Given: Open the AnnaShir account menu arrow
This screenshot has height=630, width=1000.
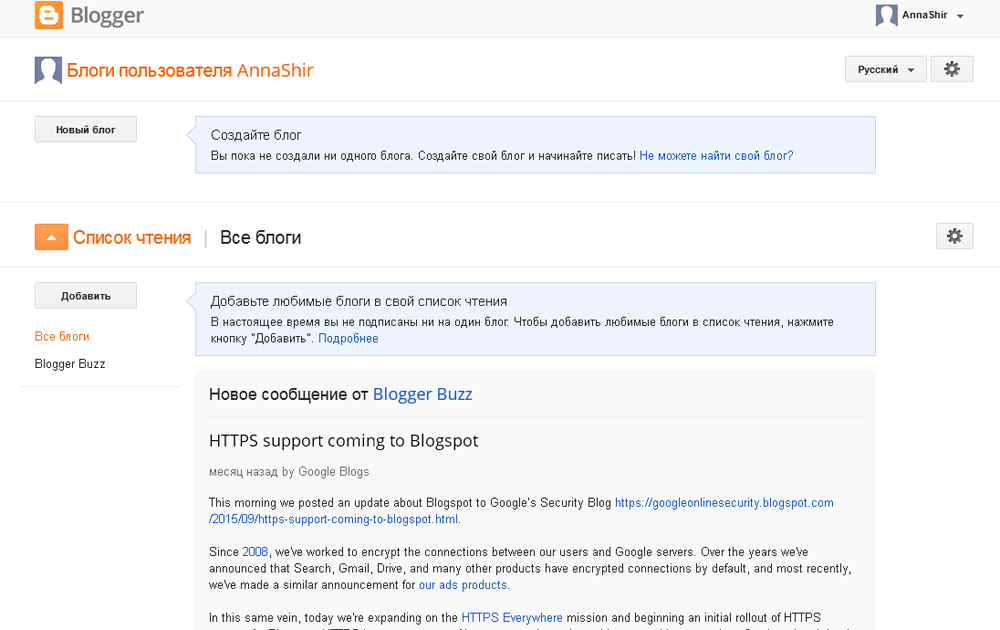Looking at the screenshot, I should pyautogui.click(x=960, y=16).
